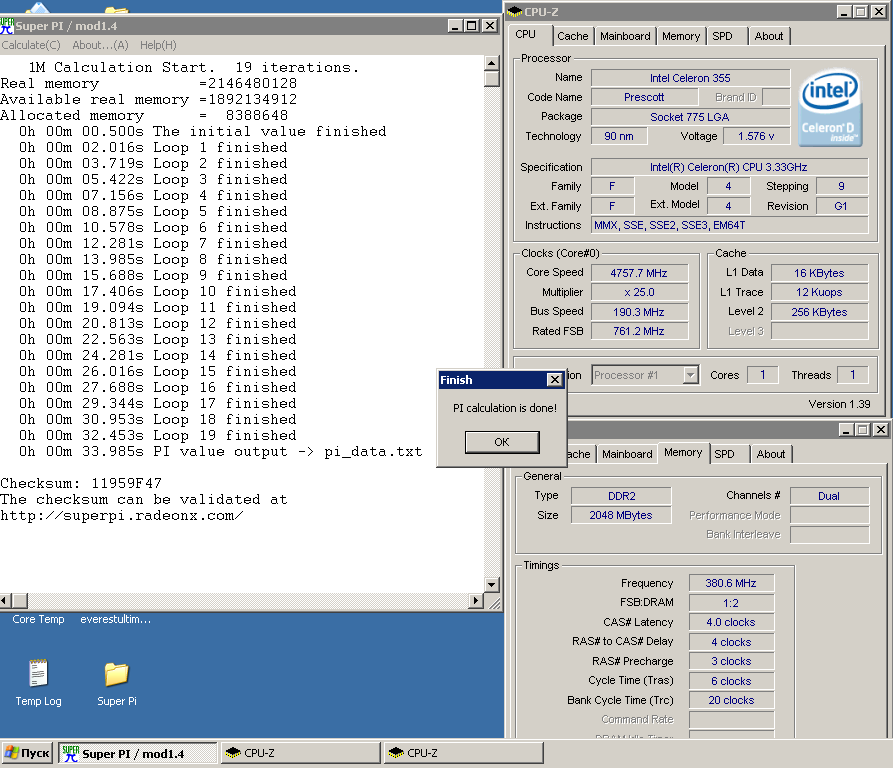Minimize the lower CPU-Z window

click(x=846, y=430)
